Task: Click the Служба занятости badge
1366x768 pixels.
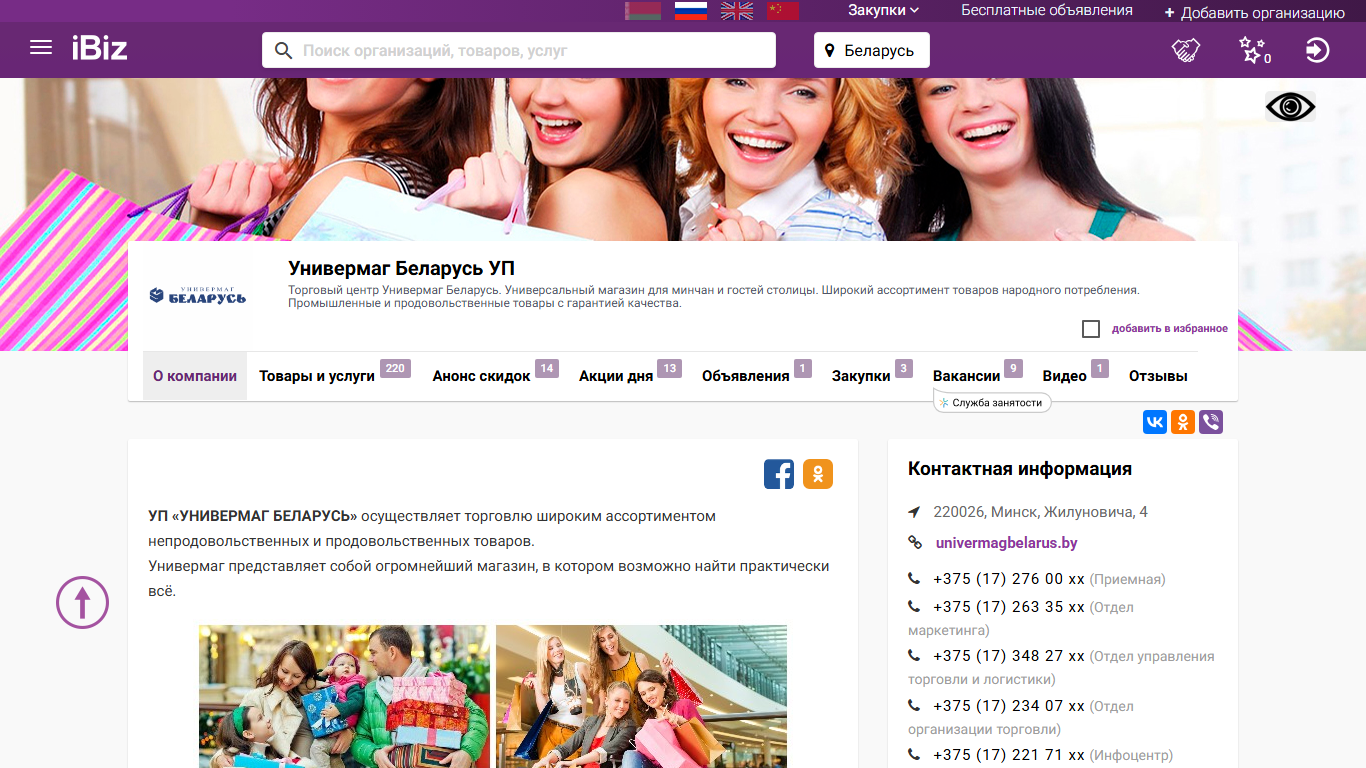Action: (992, 403)
